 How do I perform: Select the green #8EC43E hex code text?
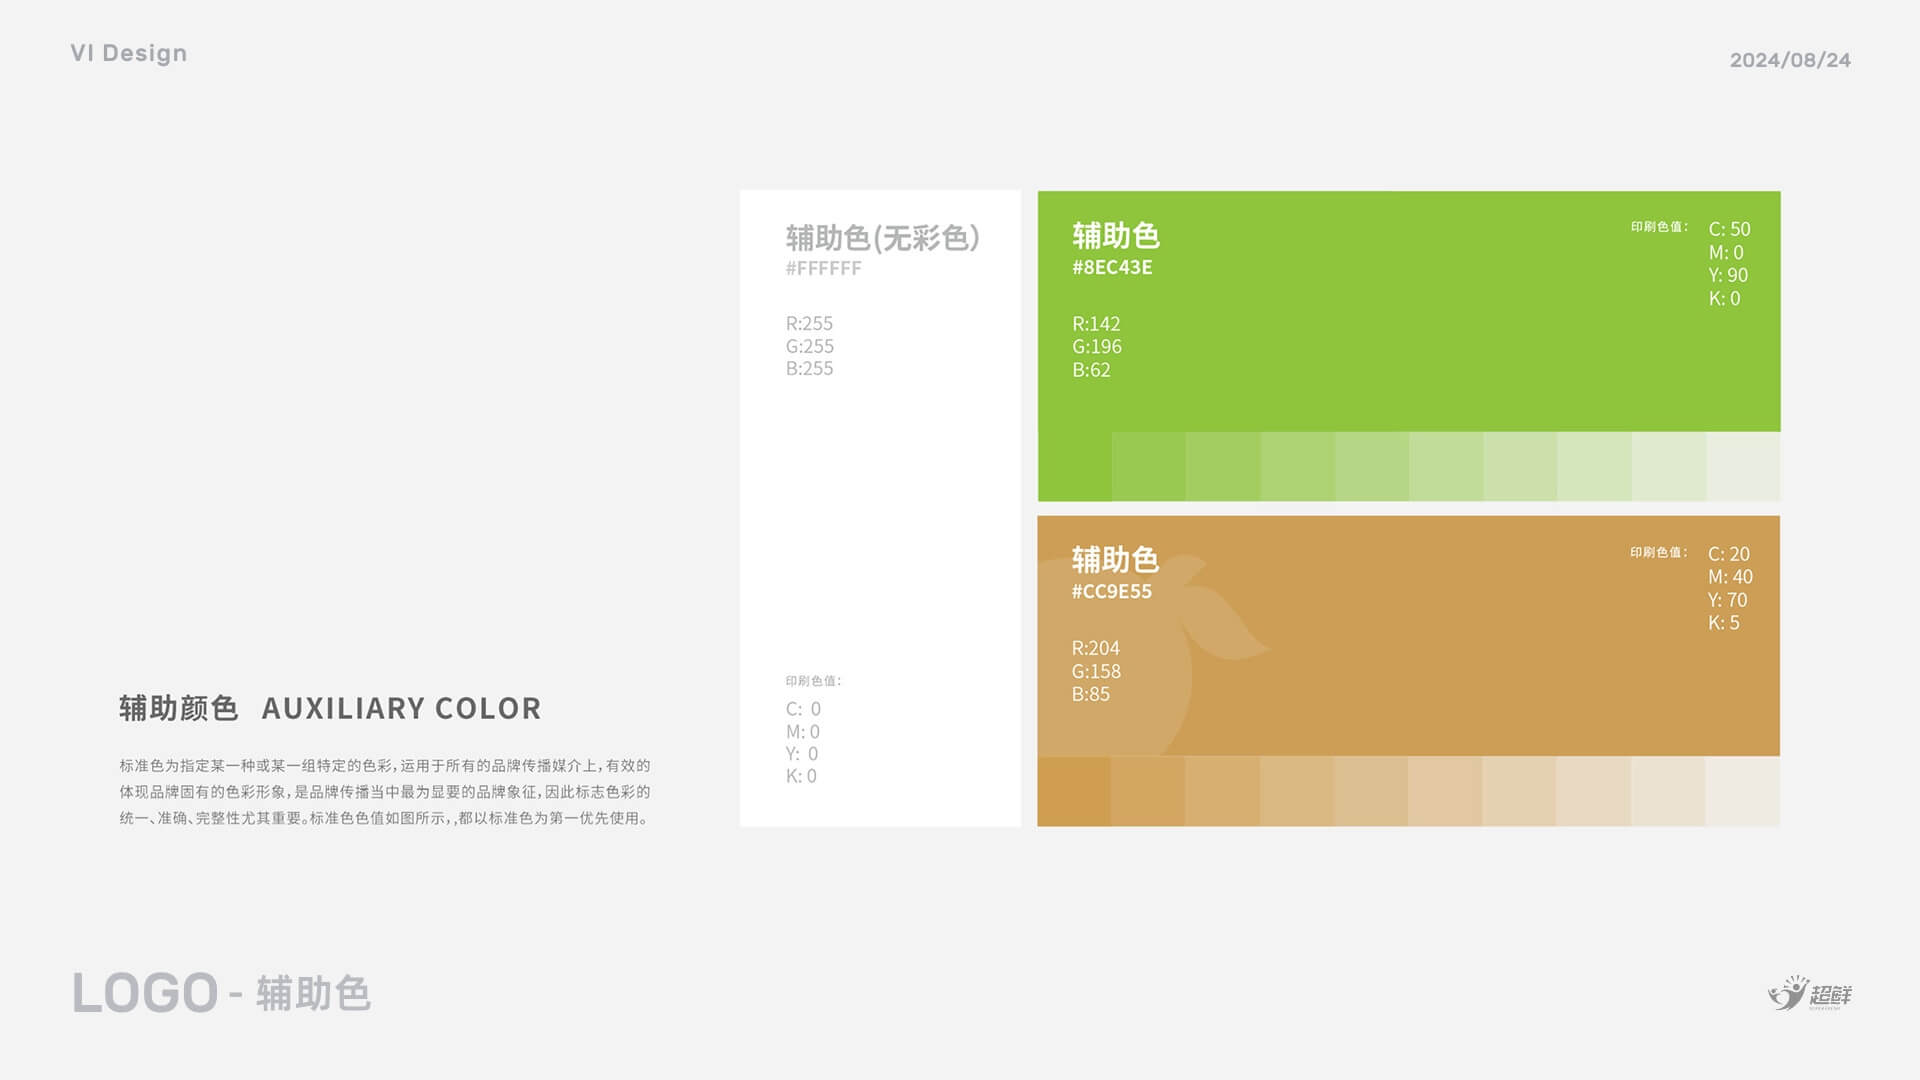point(1112,267)
